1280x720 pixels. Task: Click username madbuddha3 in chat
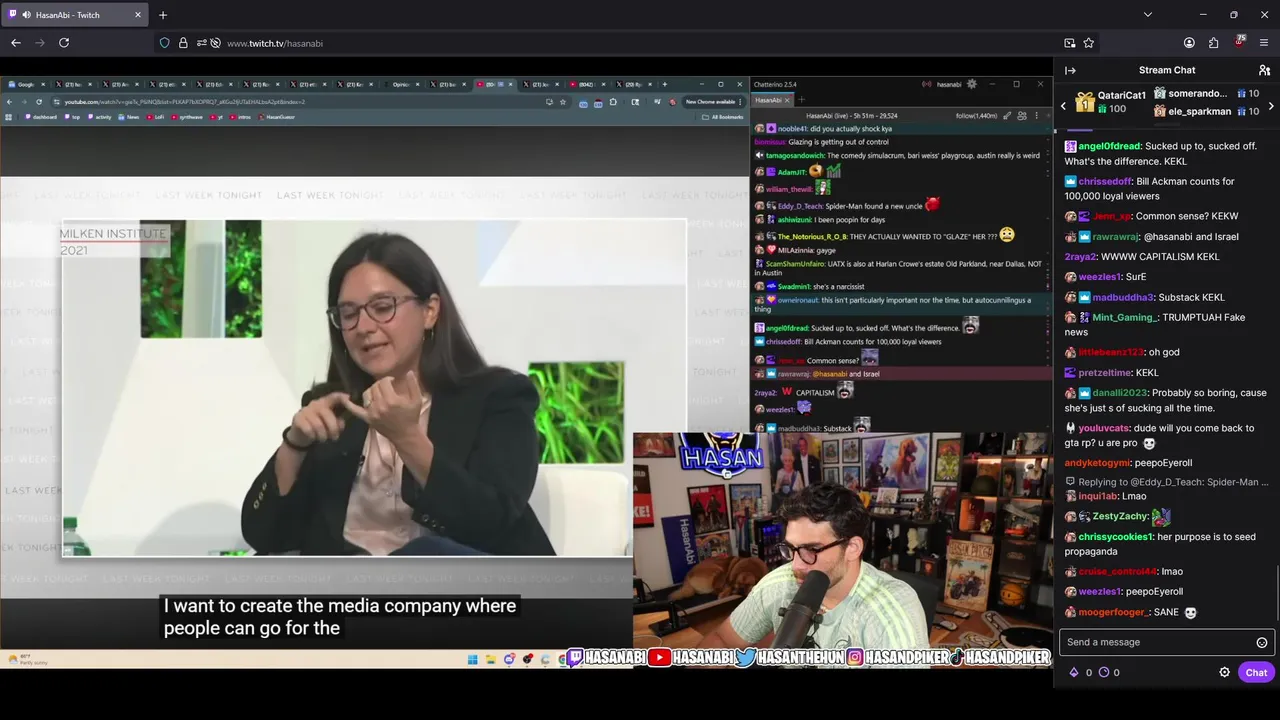(1123, 297)
